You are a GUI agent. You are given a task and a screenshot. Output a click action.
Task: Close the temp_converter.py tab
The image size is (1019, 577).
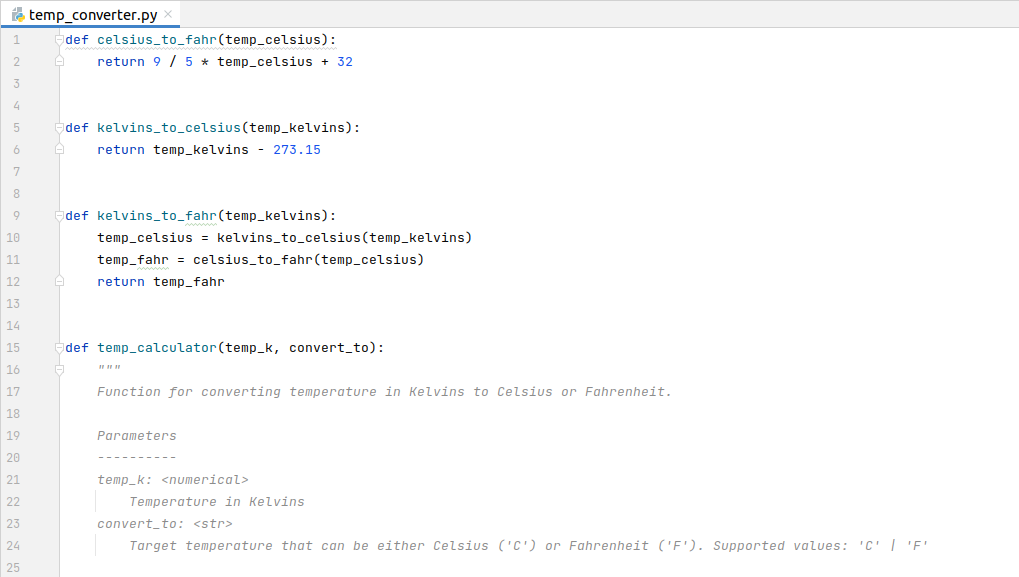pos(168,14)
